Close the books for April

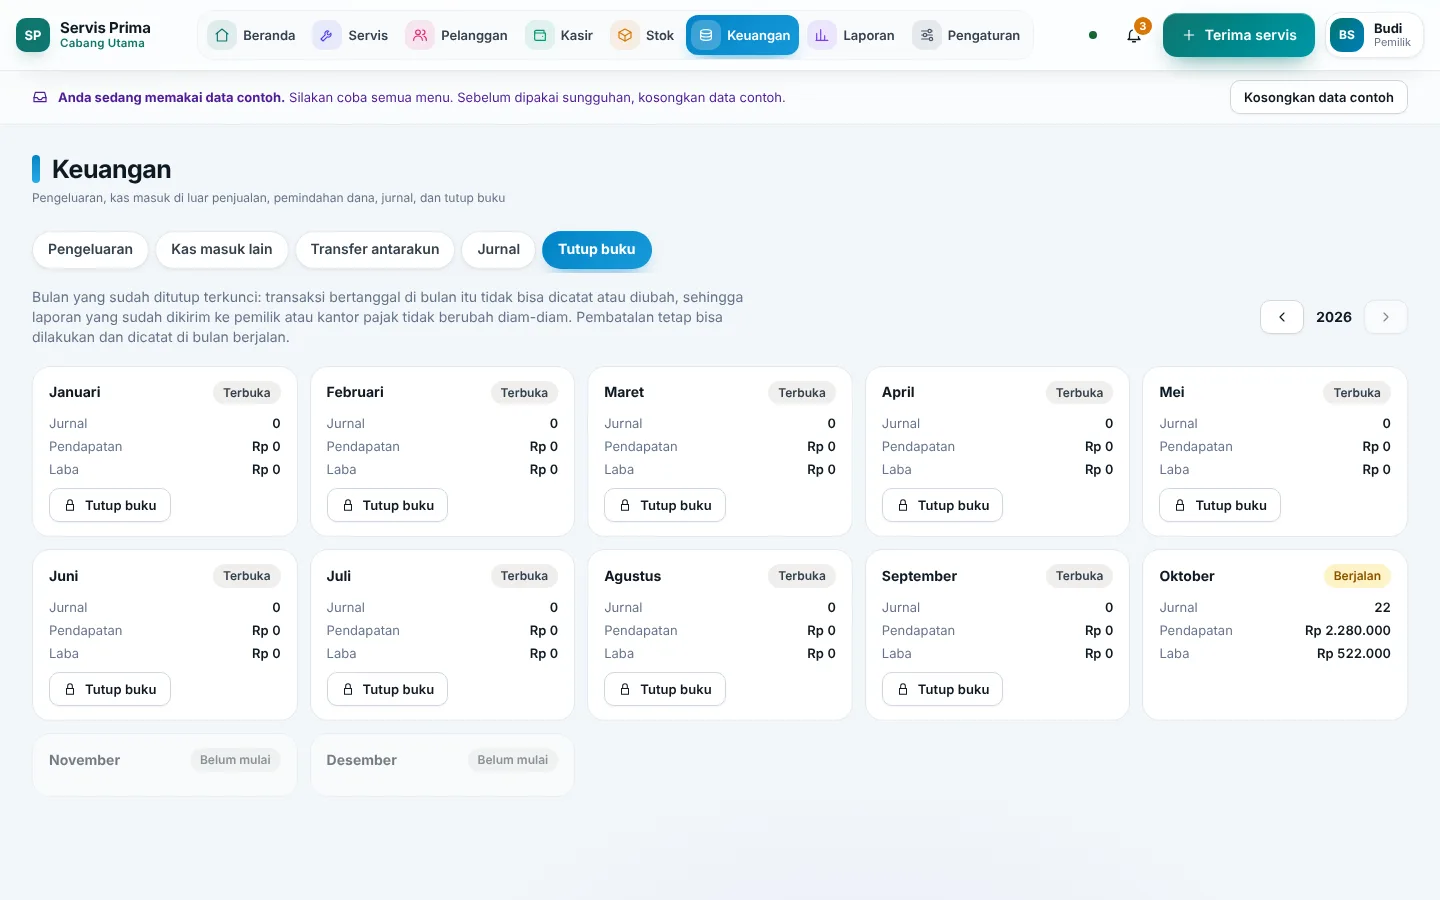[942, 505]
